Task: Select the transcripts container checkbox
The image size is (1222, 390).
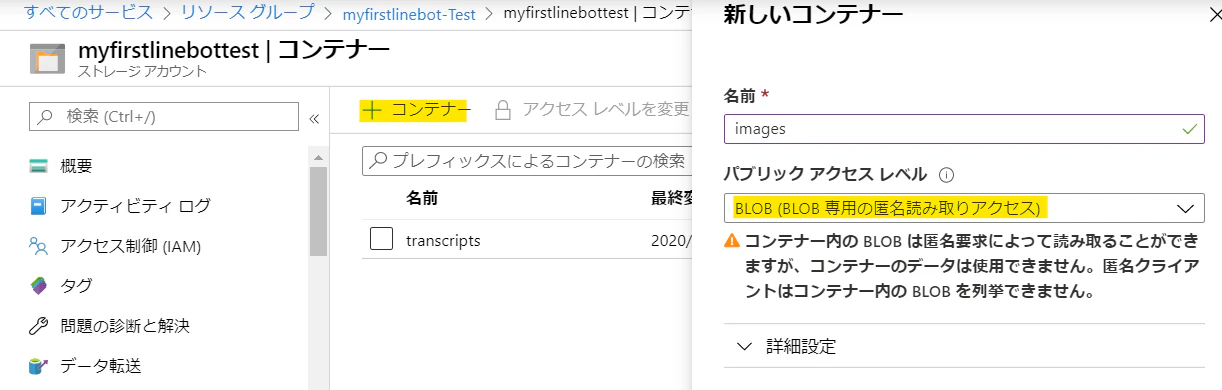Action: click(x=381, y=240)
